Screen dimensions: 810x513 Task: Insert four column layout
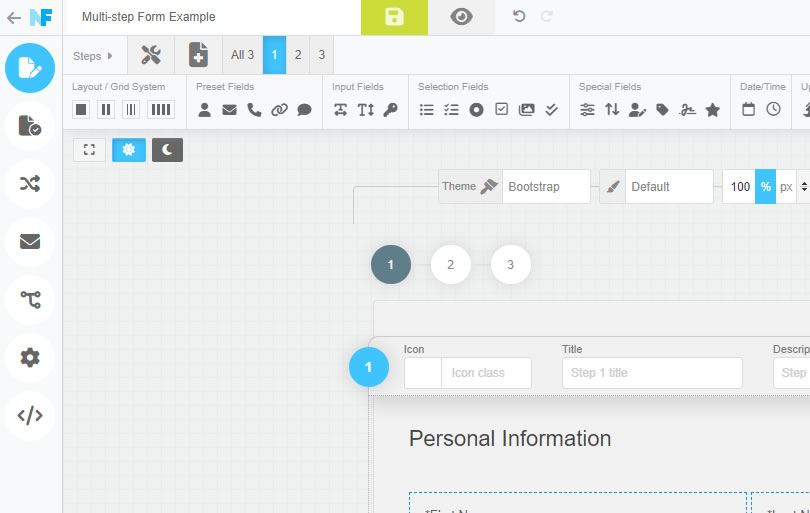pos(161,110)
